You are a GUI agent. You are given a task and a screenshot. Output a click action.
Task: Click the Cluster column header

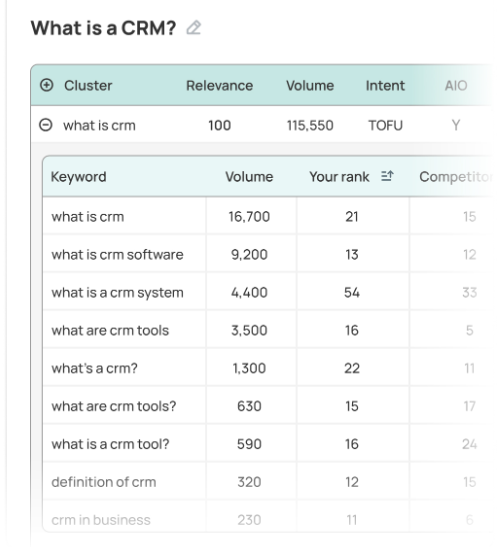(88, 85)
